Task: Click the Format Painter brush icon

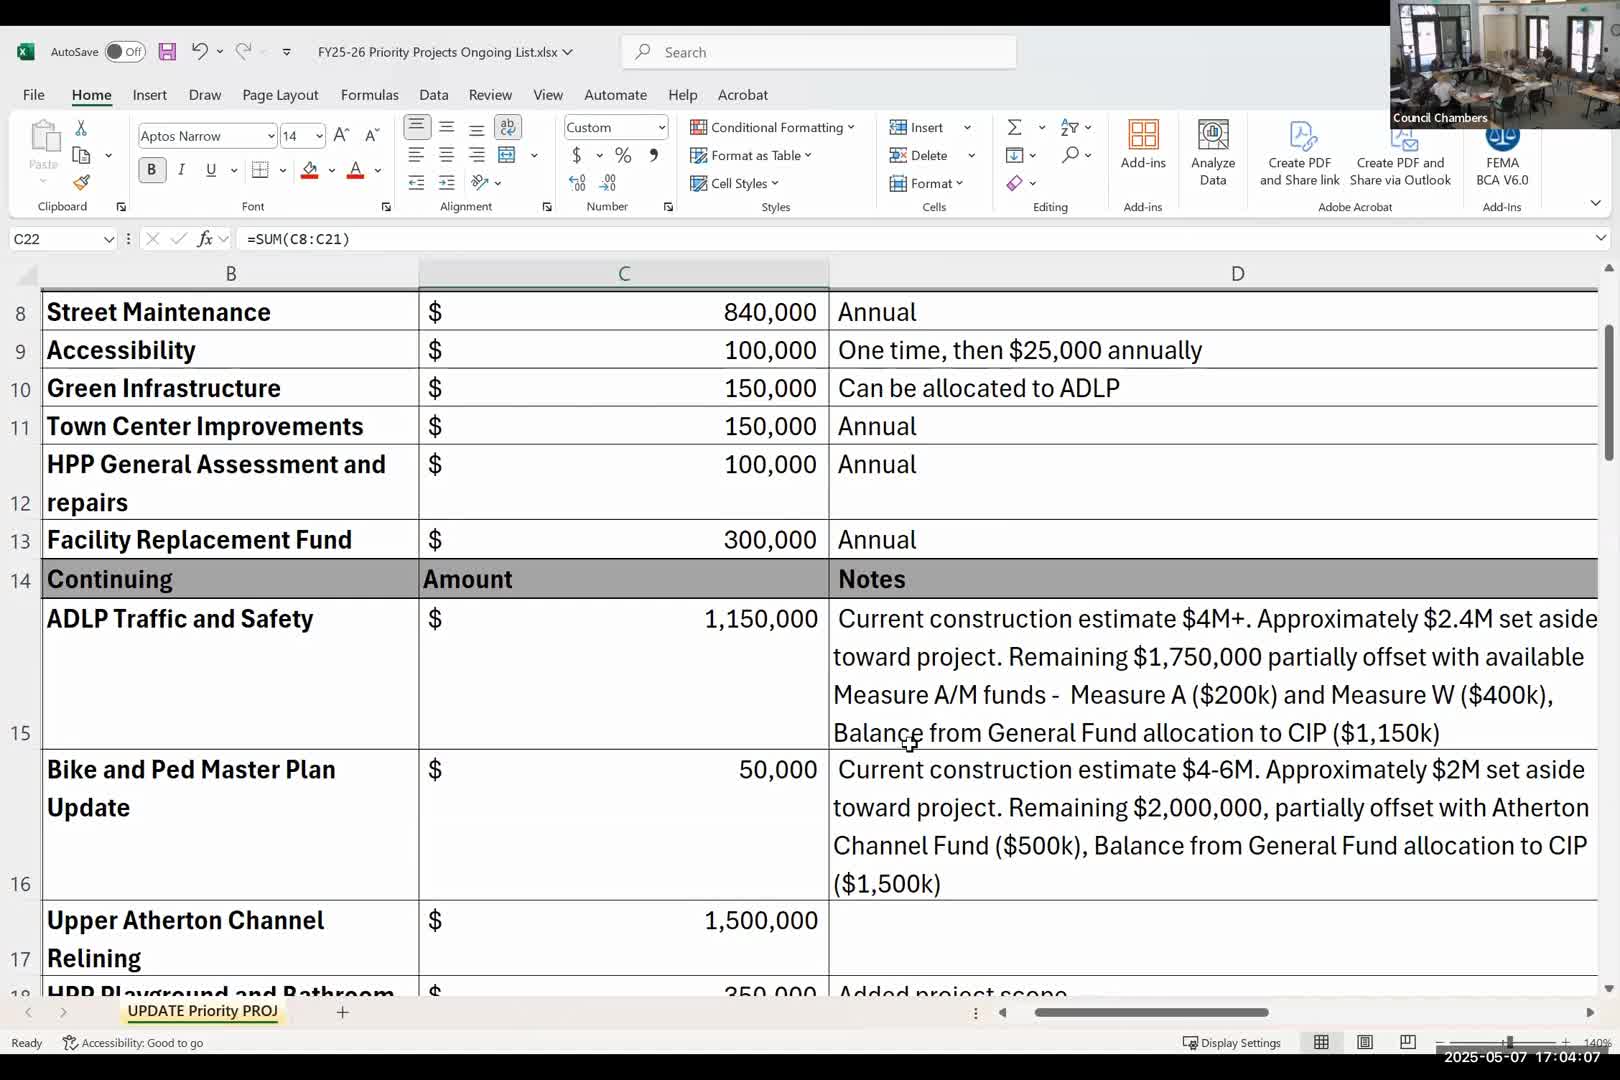Action: [x=81, y=183]
